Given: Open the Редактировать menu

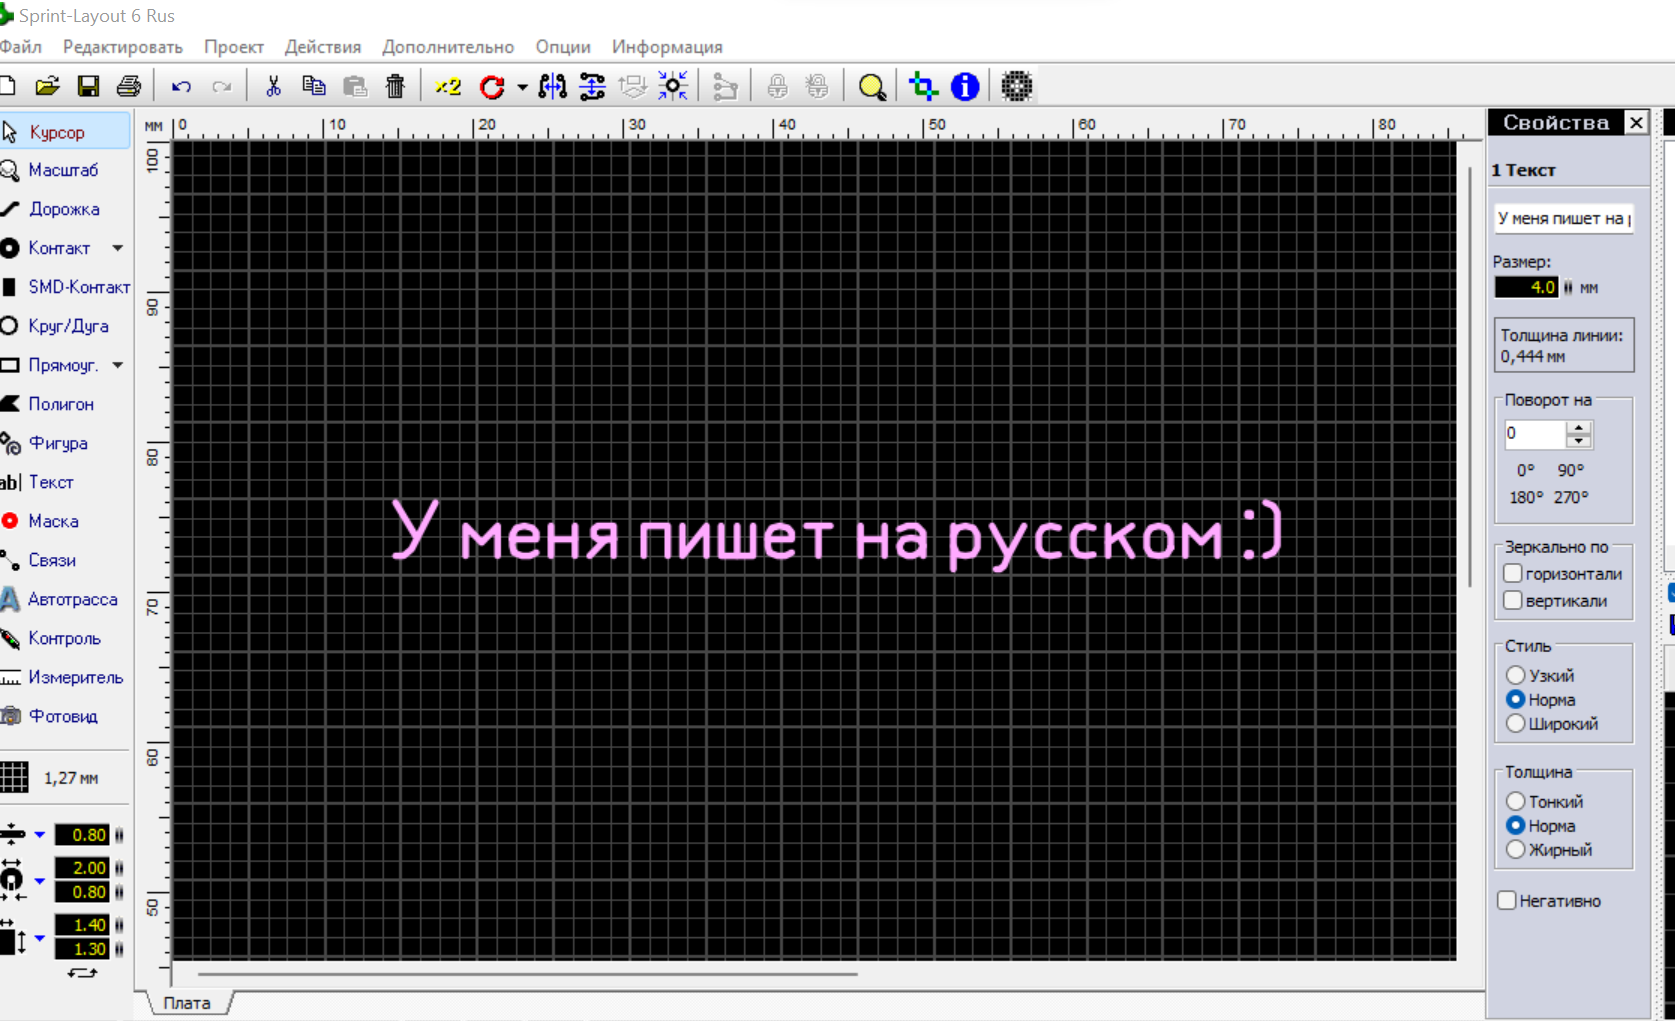Looking at the screenshot, I should click(123, 47).
